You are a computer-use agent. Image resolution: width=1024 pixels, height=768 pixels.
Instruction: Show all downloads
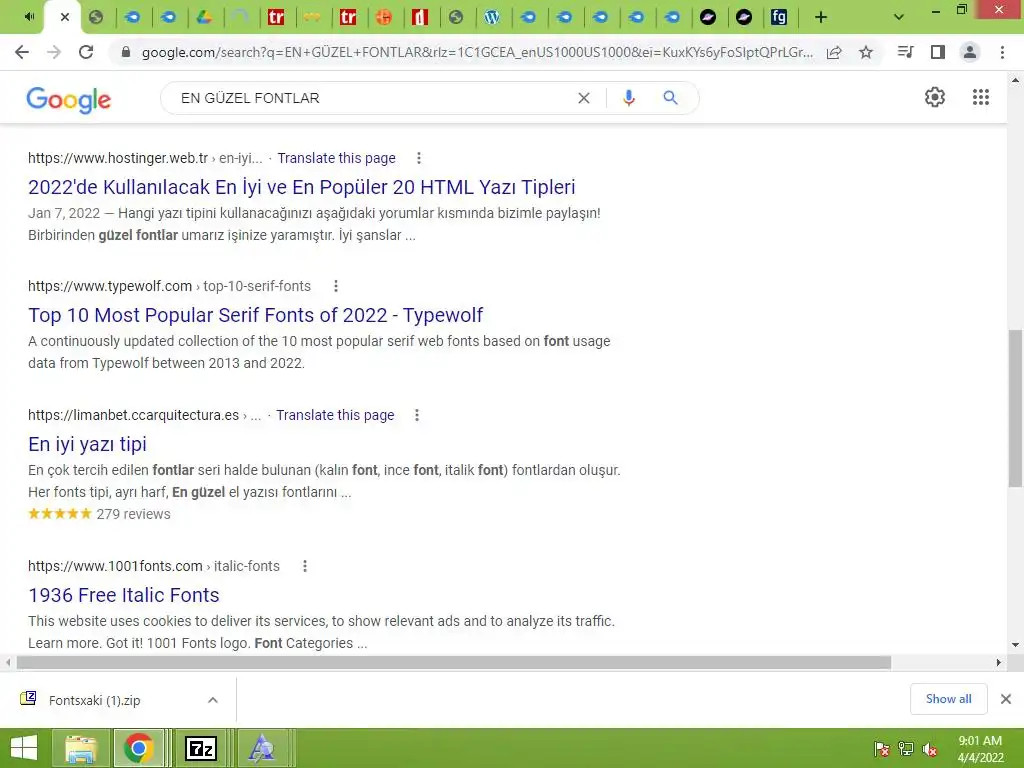click(948, 699)
